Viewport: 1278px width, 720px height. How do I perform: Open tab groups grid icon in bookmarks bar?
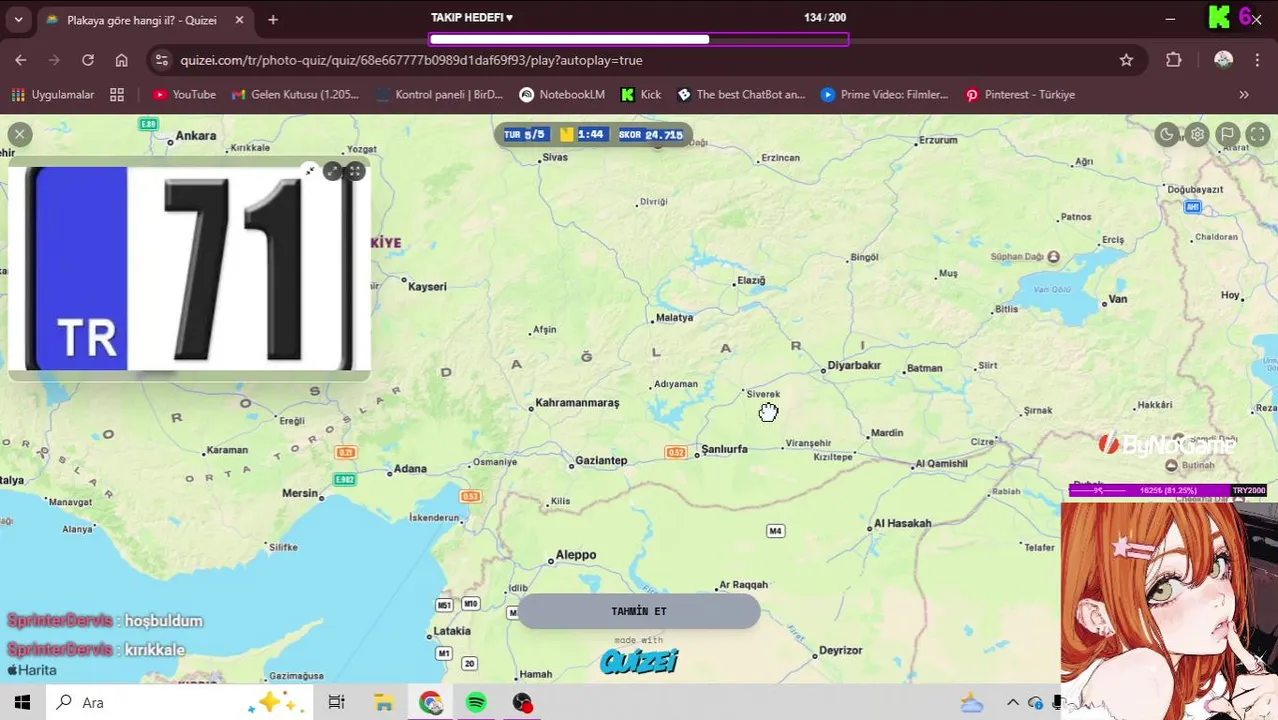coord(117,95)
